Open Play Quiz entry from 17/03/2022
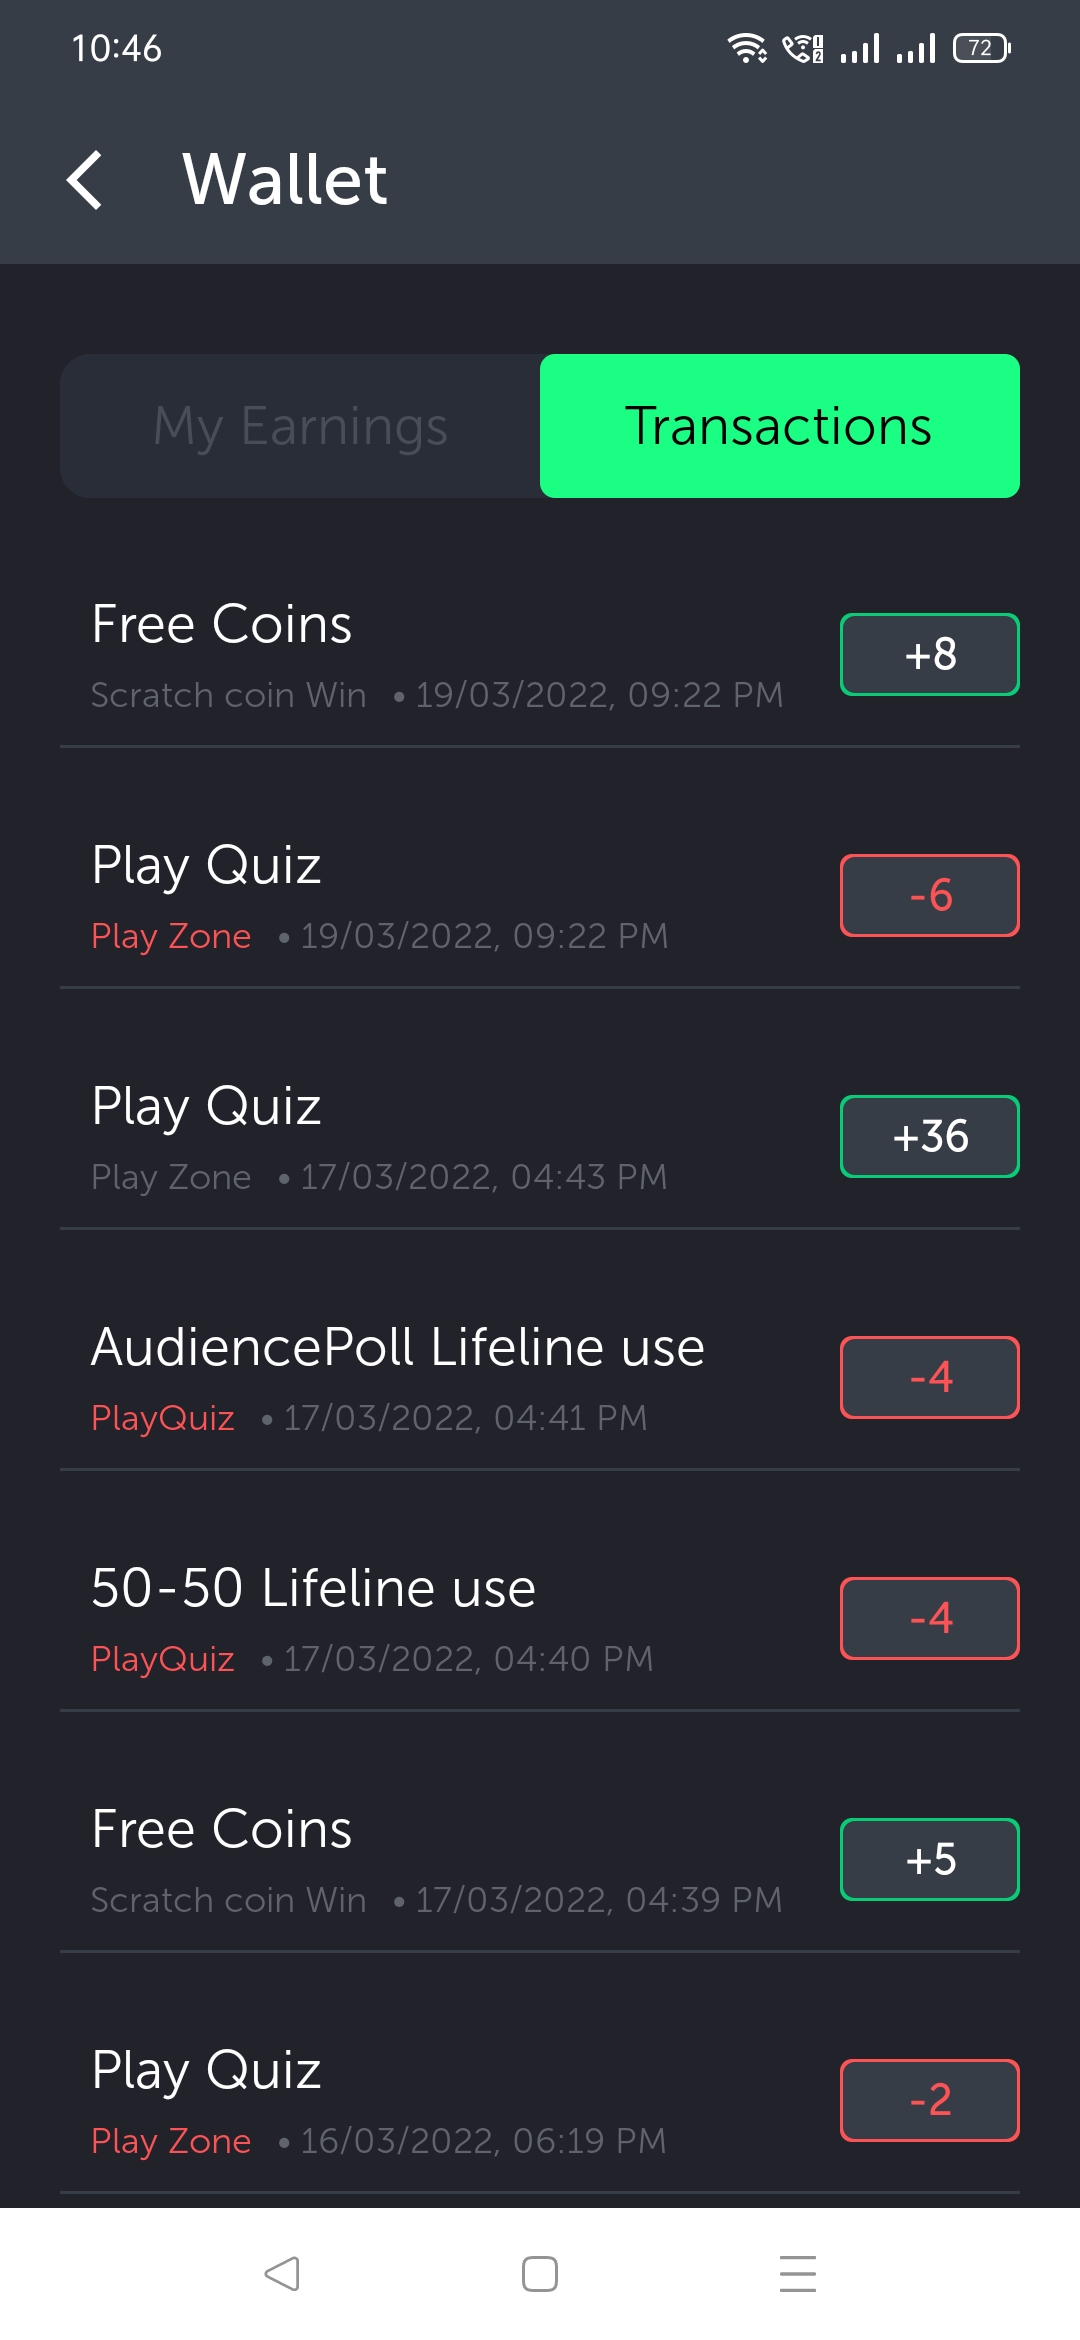Viewport: 1080px width, 2340px height. pos(206,1107)
